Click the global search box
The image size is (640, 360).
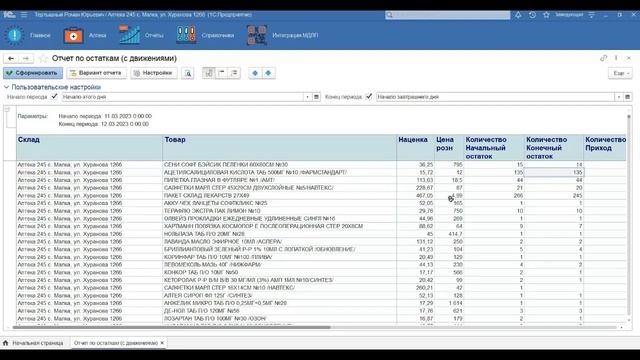coord(448,15)
